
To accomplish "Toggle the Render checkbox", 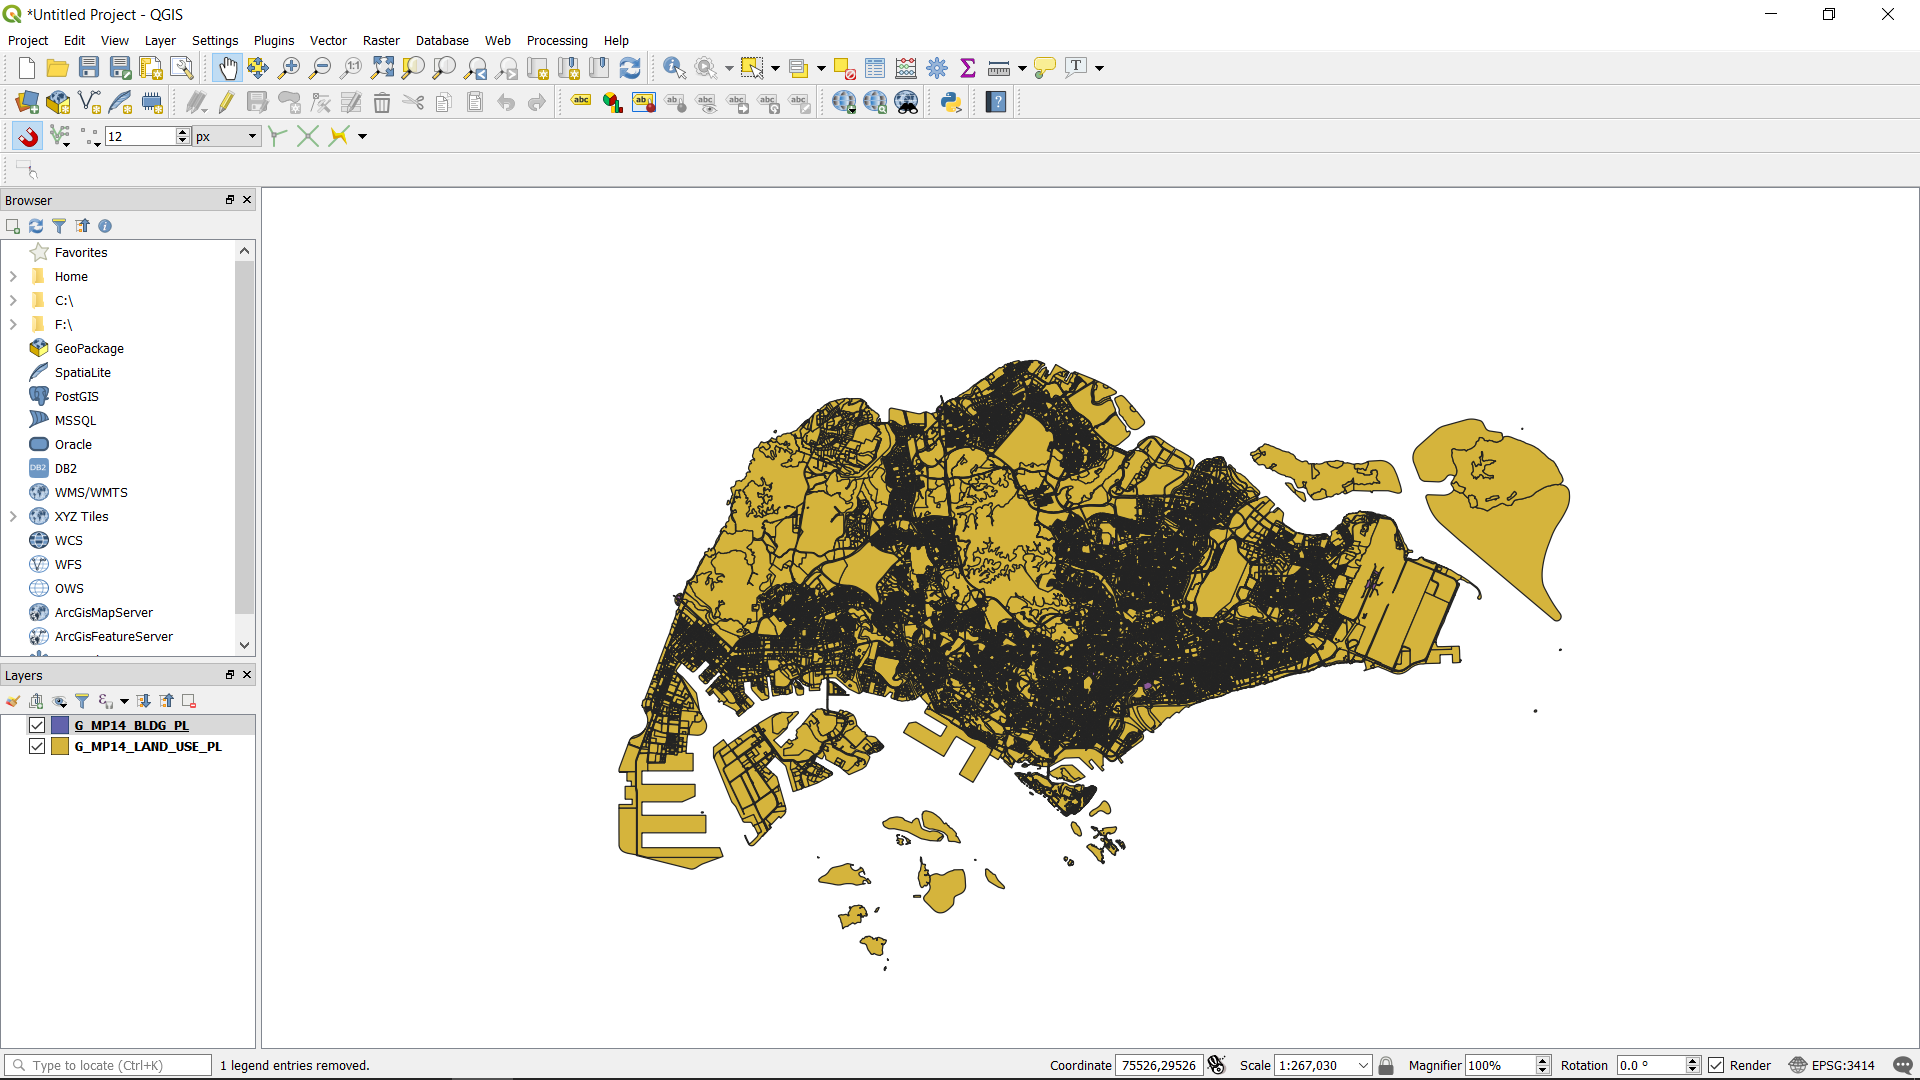I will 1716,1065.
